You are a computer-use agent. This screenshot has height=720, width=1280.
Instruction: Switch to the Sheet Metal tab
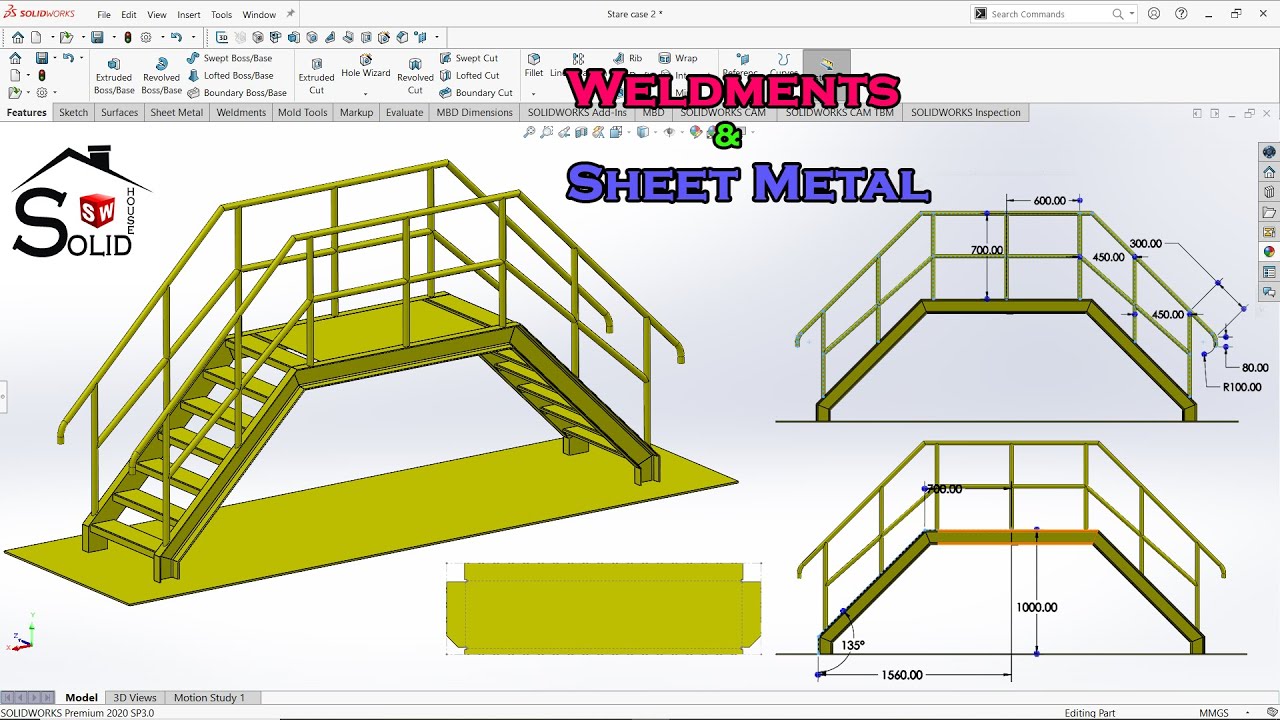pos(176,112)
